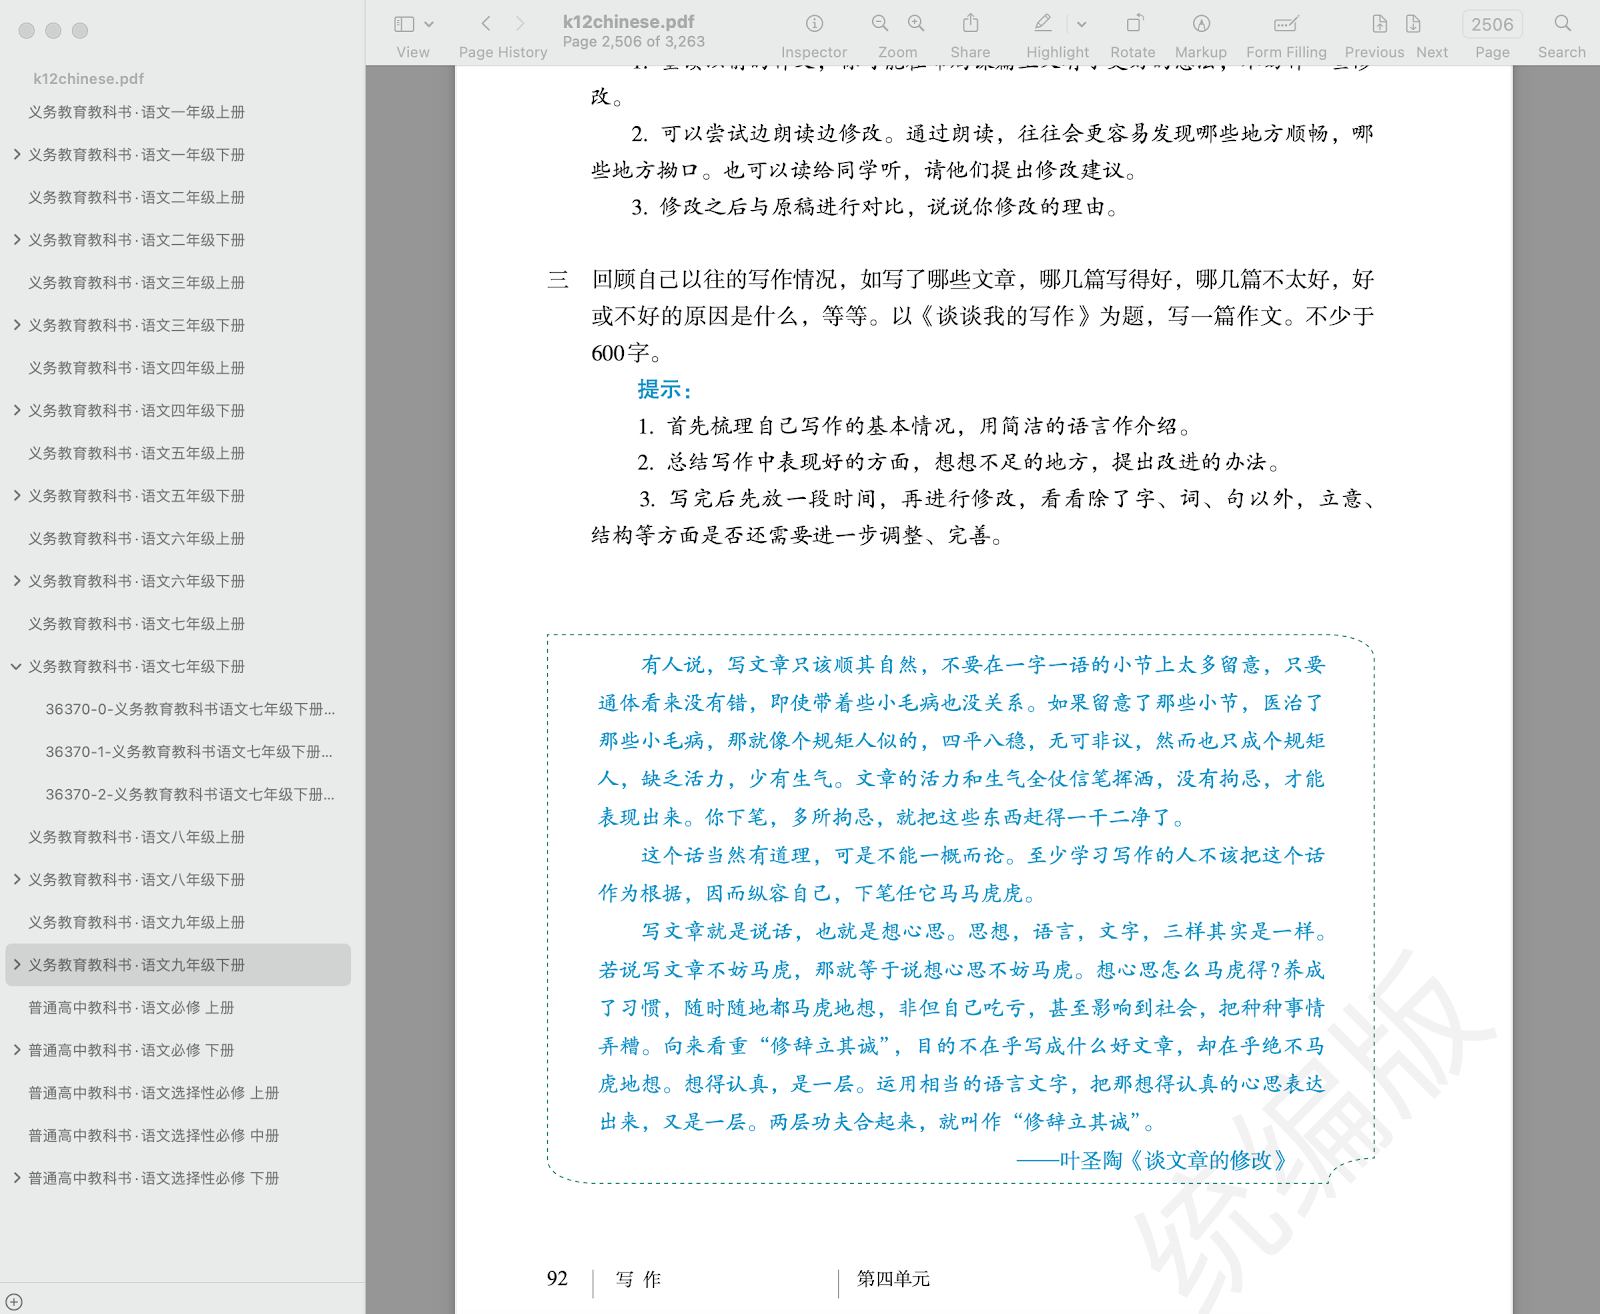Open the 36370-1 七年级下册 sub-entry
The width and height of the screenshot is (1600, 1314).
coord(189,752)
